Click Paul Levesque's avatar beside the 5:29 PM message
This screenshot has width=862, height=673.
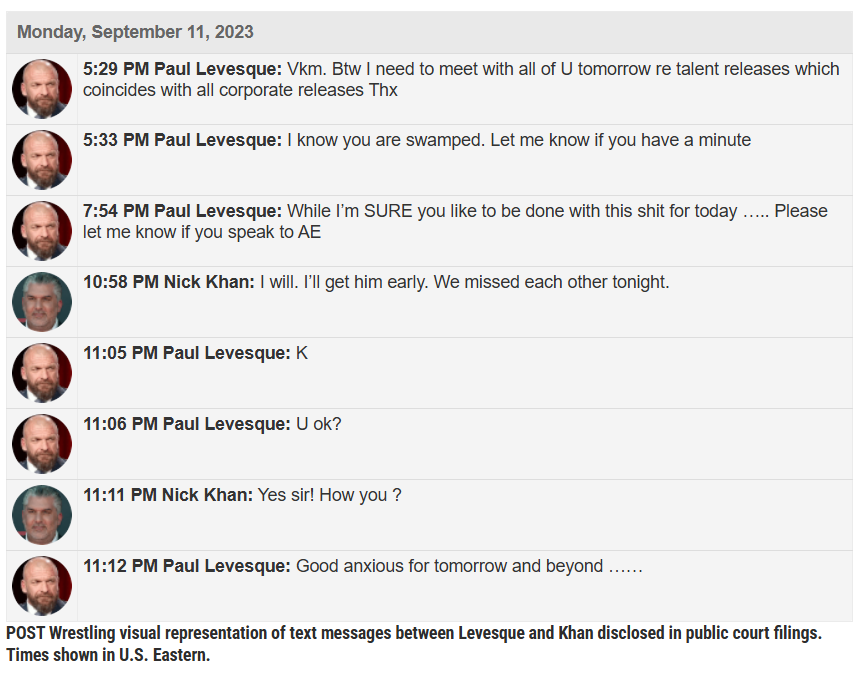(42, 89)
